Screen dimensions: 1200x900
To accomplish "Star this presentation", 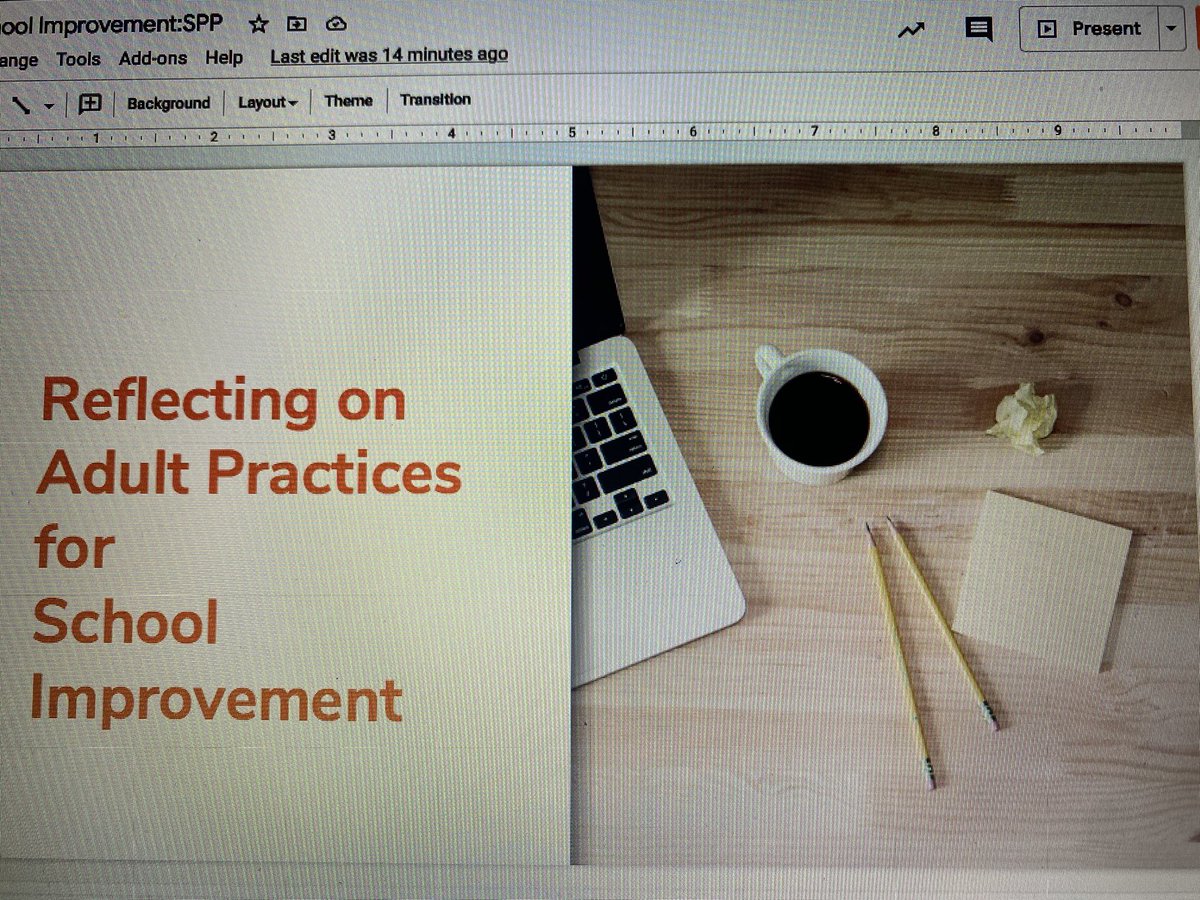I will pyautogui.click(x=258, y=24).
